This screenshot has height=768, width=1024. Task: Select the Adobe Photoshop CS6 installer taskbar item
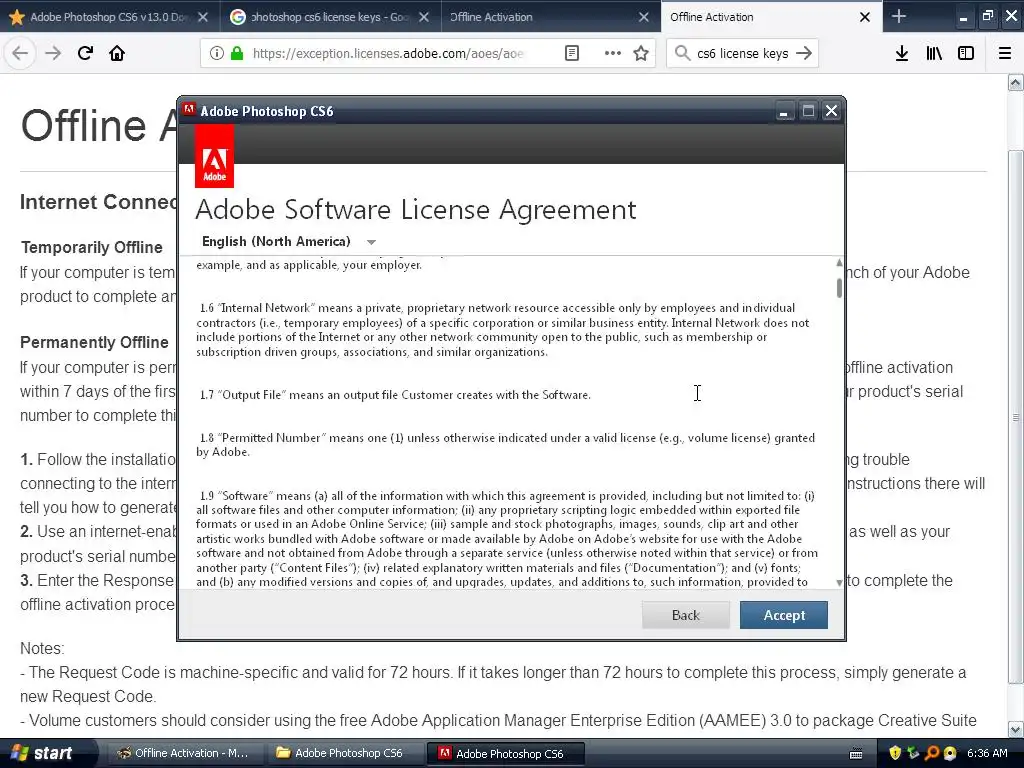(x=505, y=753)
